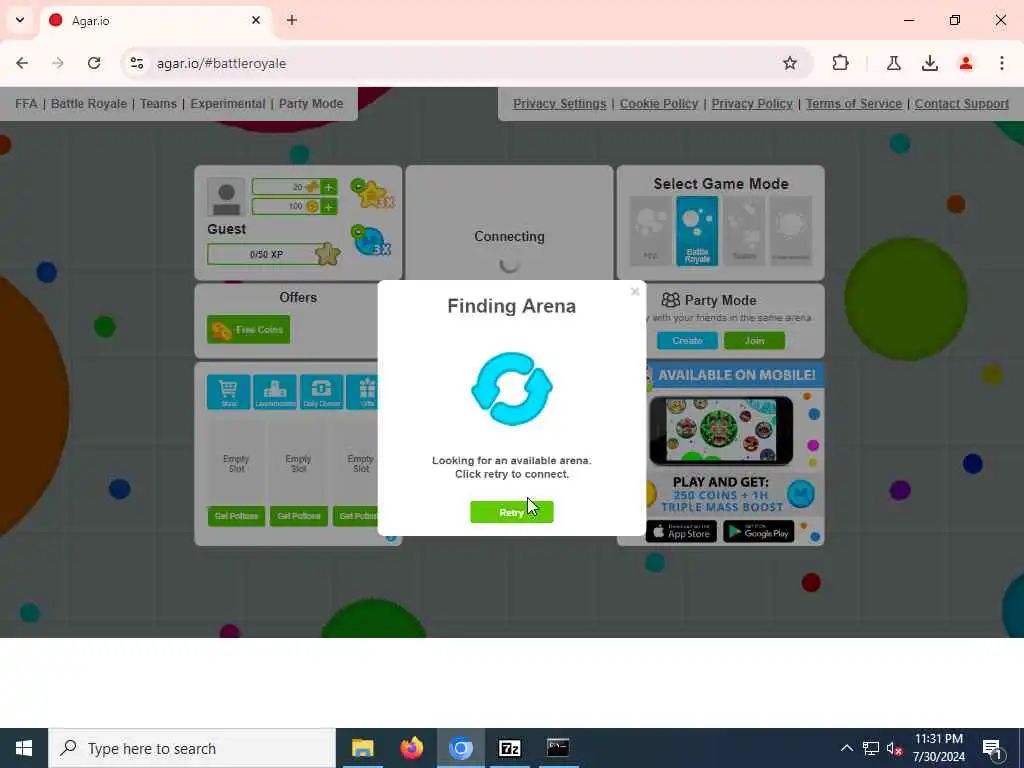
Task: Open the Shop cart icon
Action: (229, 392)
